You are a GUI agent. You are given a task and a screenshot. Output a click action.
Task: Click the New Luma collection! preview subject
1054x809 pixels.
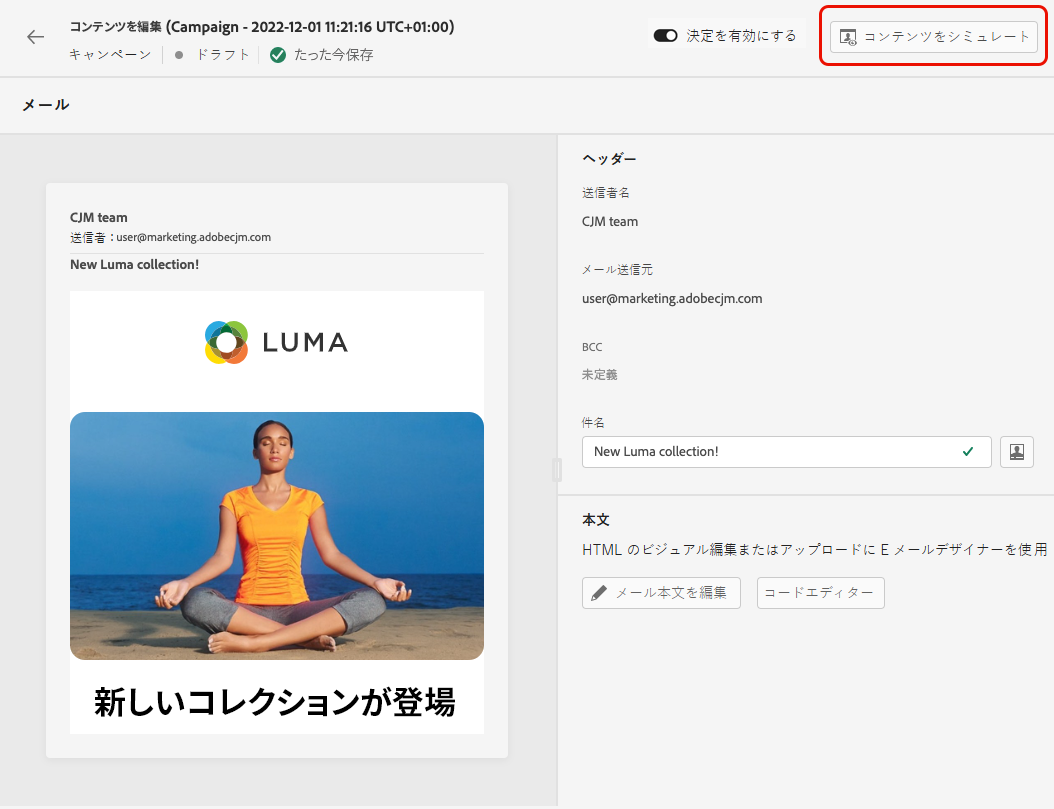tap(134, 265)
